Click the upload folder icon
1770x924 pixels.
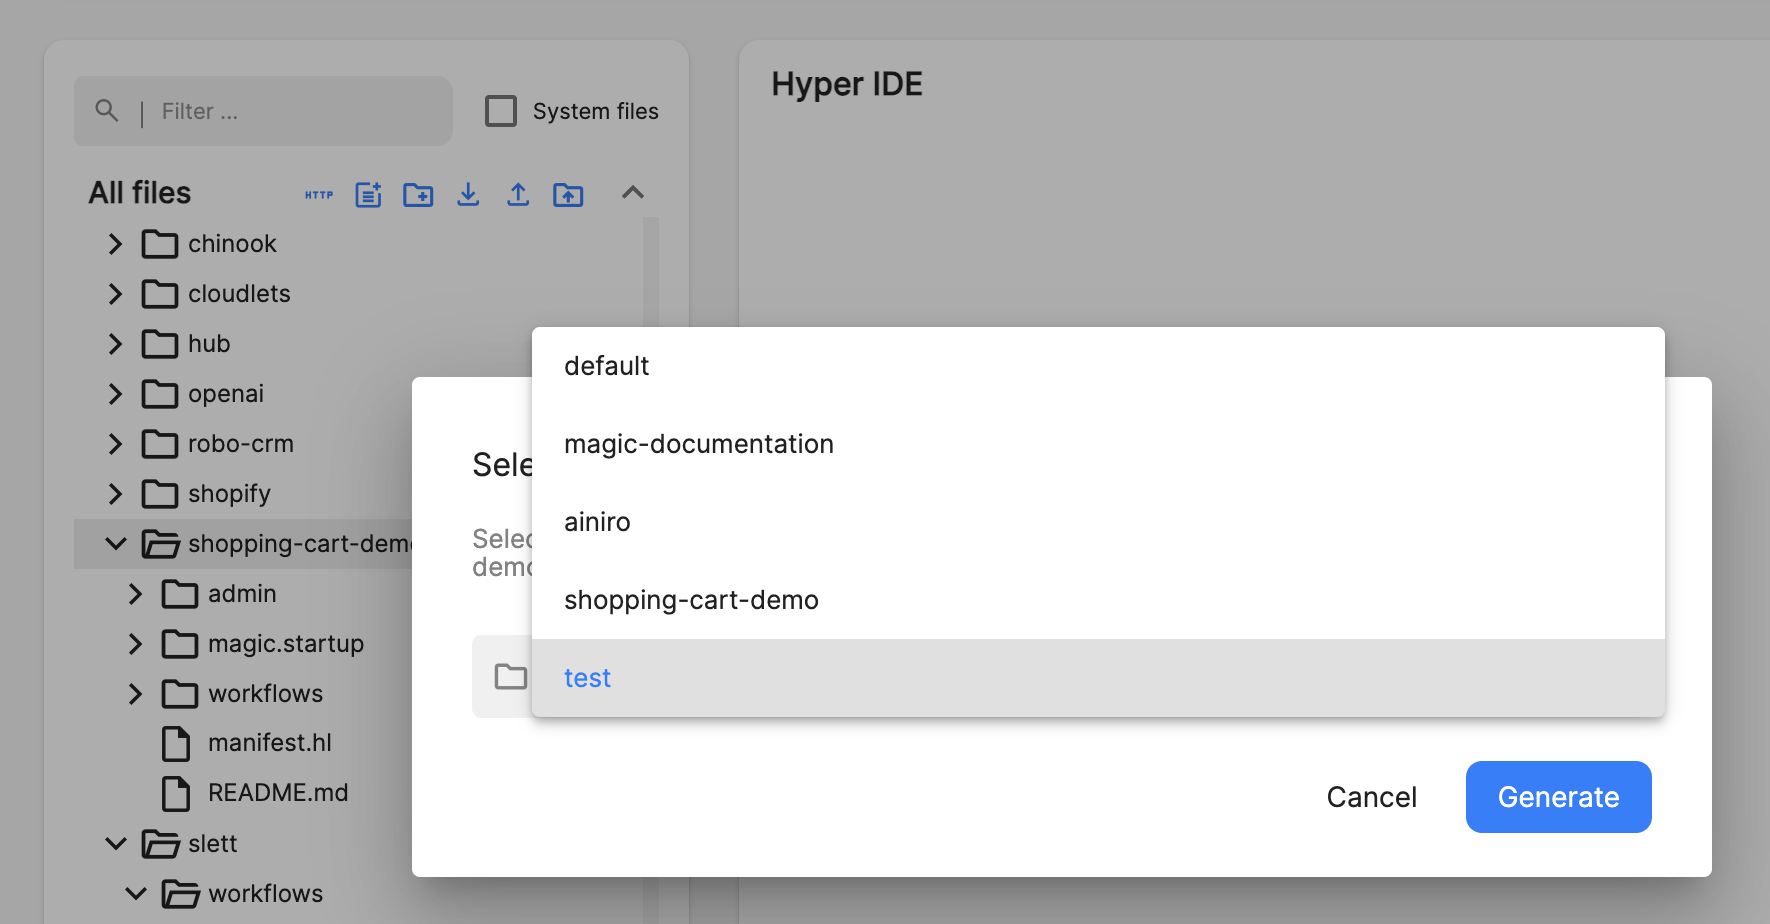(568, 194)
